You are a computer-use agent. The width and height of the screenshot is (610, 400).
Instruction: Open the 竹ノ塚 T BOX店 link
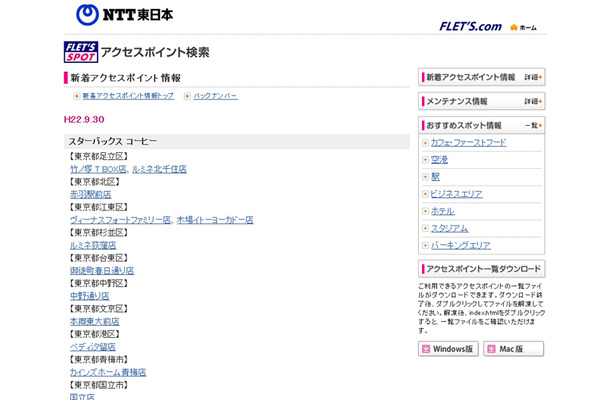98,169
